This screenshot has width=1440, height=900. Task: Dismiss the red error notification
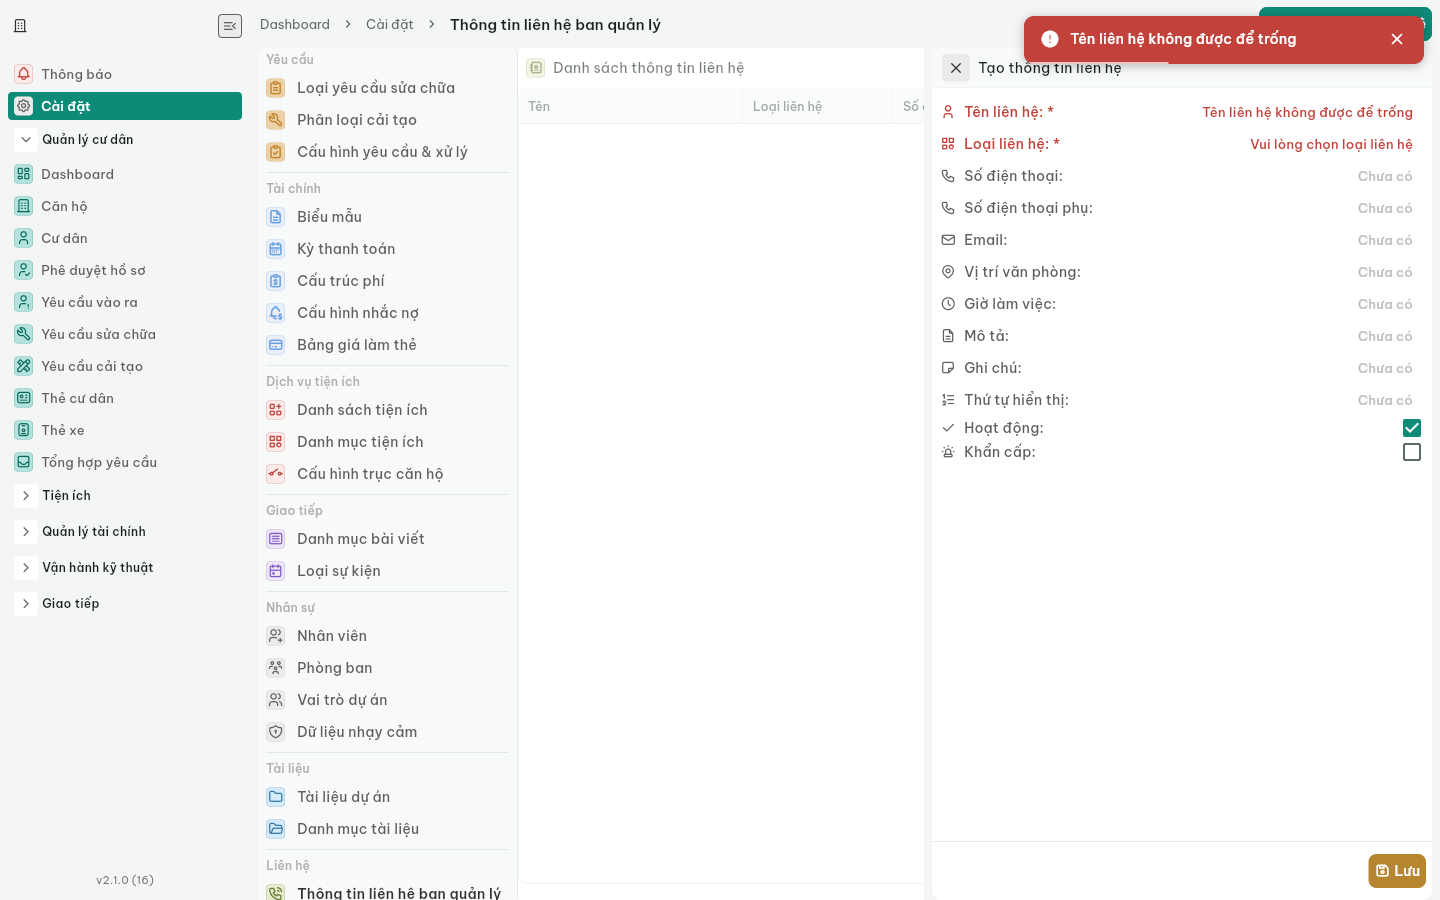(1397, 39)
